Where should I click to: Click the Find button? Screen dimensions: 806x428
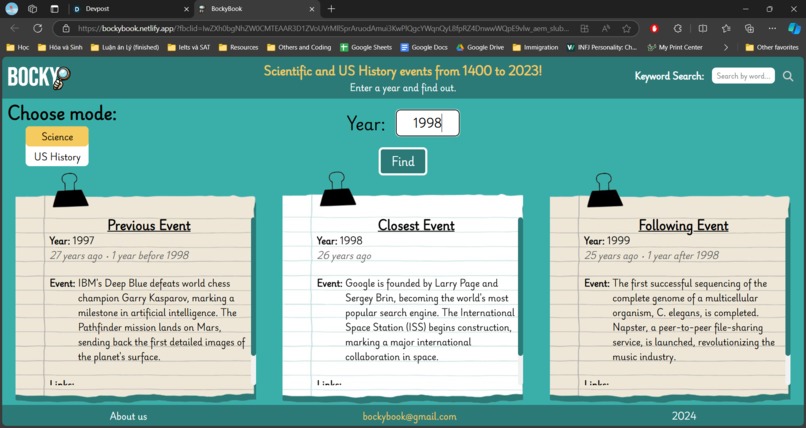tap(403, 161)
